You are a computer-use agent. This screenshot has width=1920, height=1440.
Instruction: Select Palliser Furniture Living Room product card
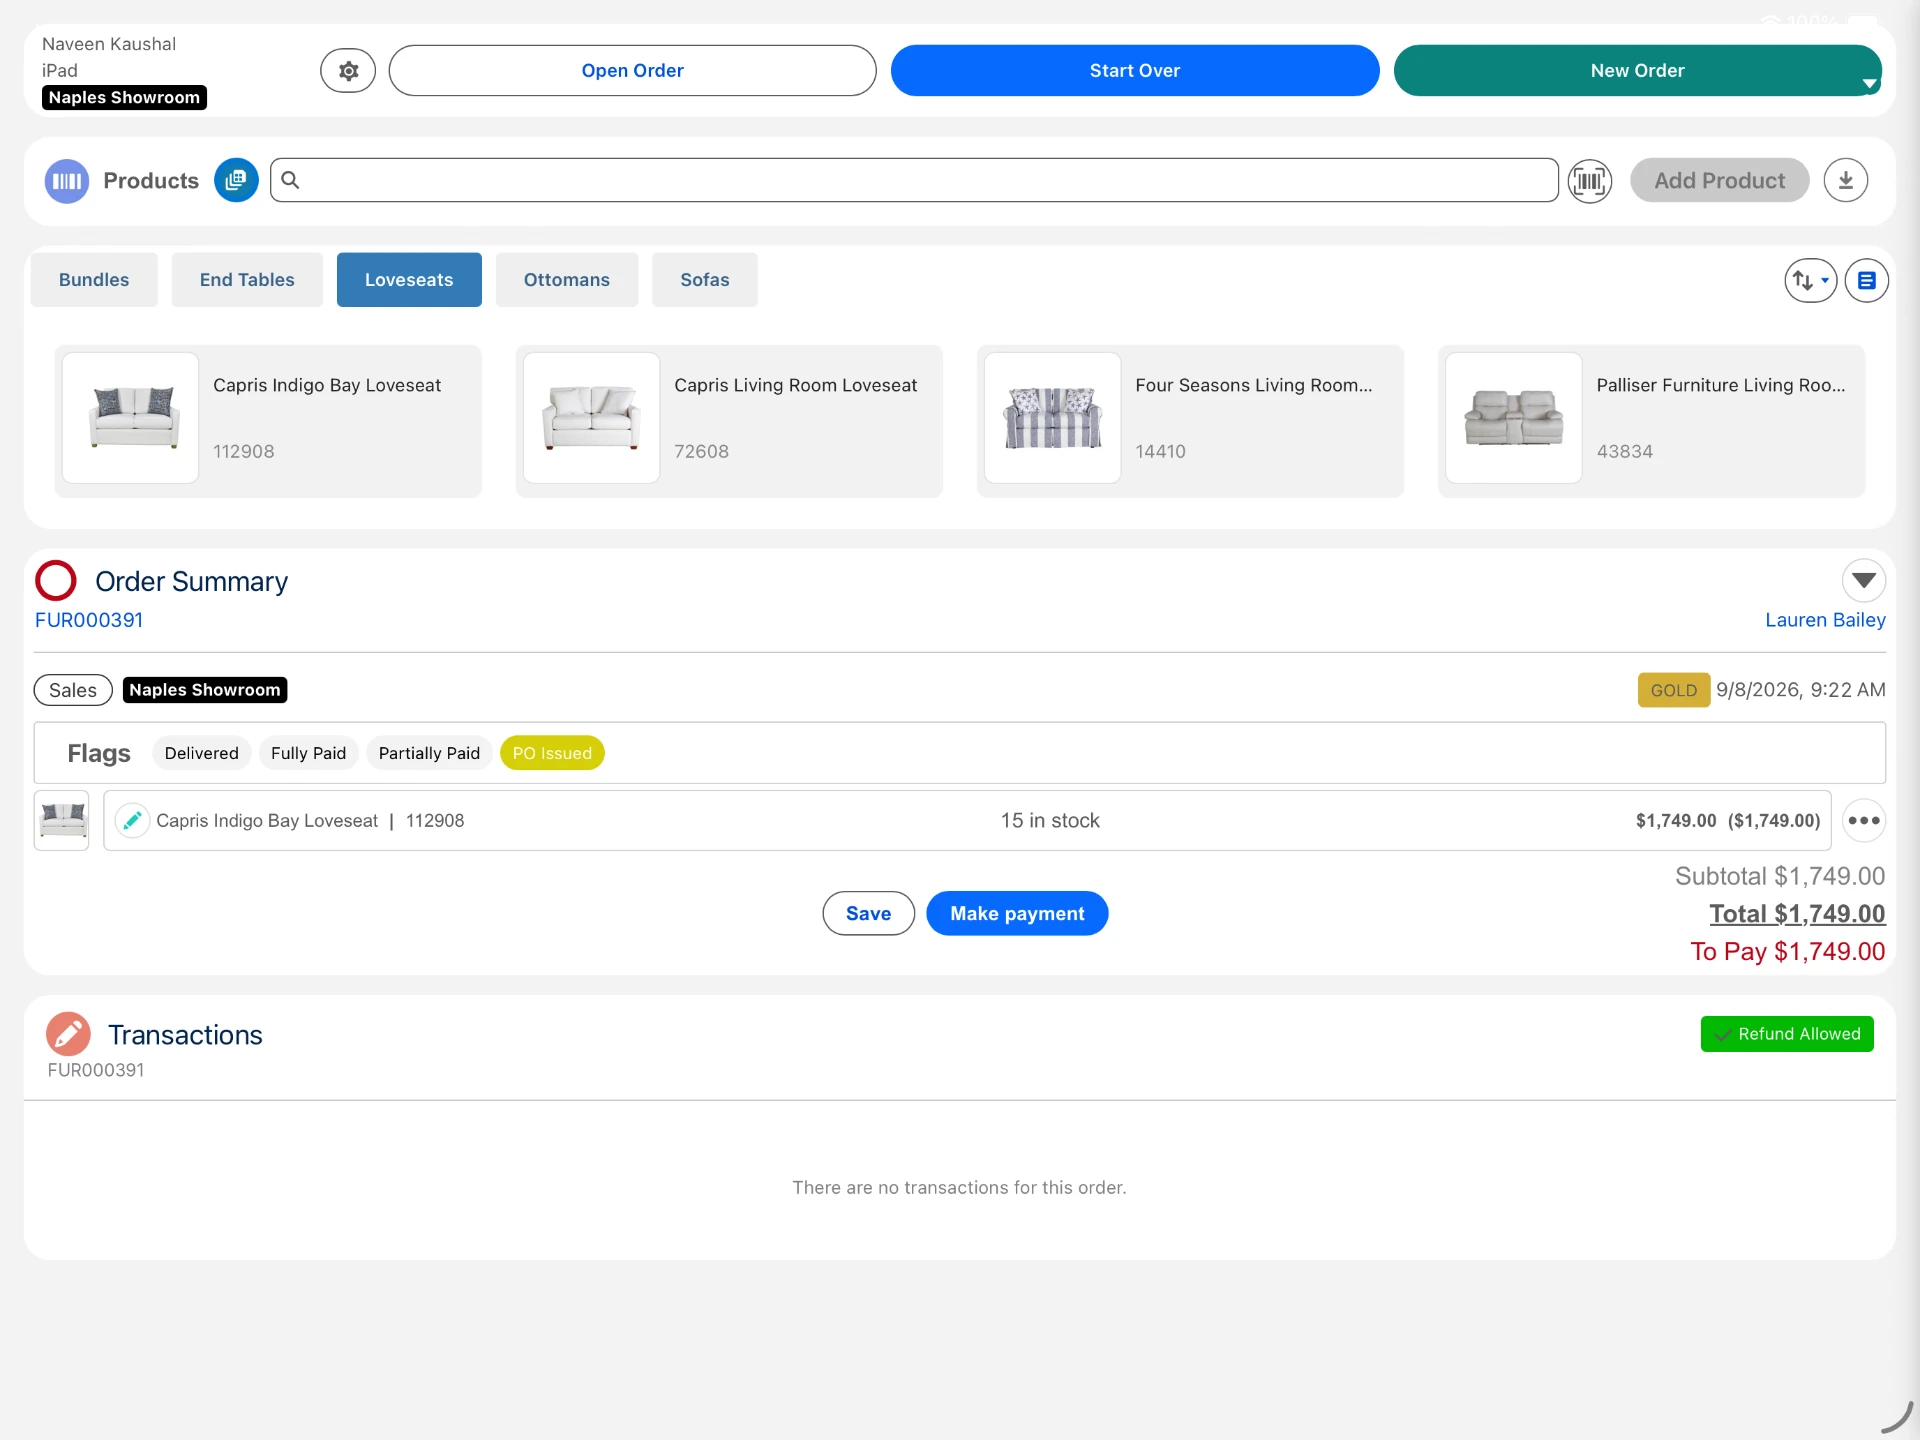click(1651, 421)
